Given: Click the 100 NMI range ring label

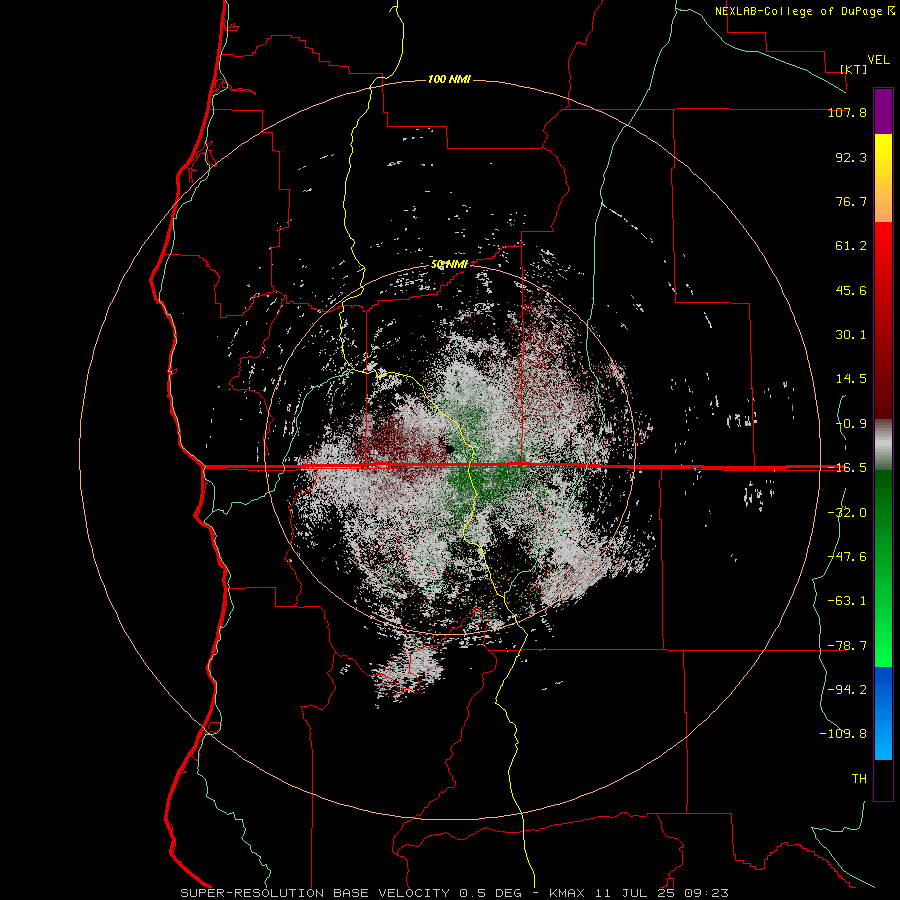Looking at the screenshot, I should (449, 79).
